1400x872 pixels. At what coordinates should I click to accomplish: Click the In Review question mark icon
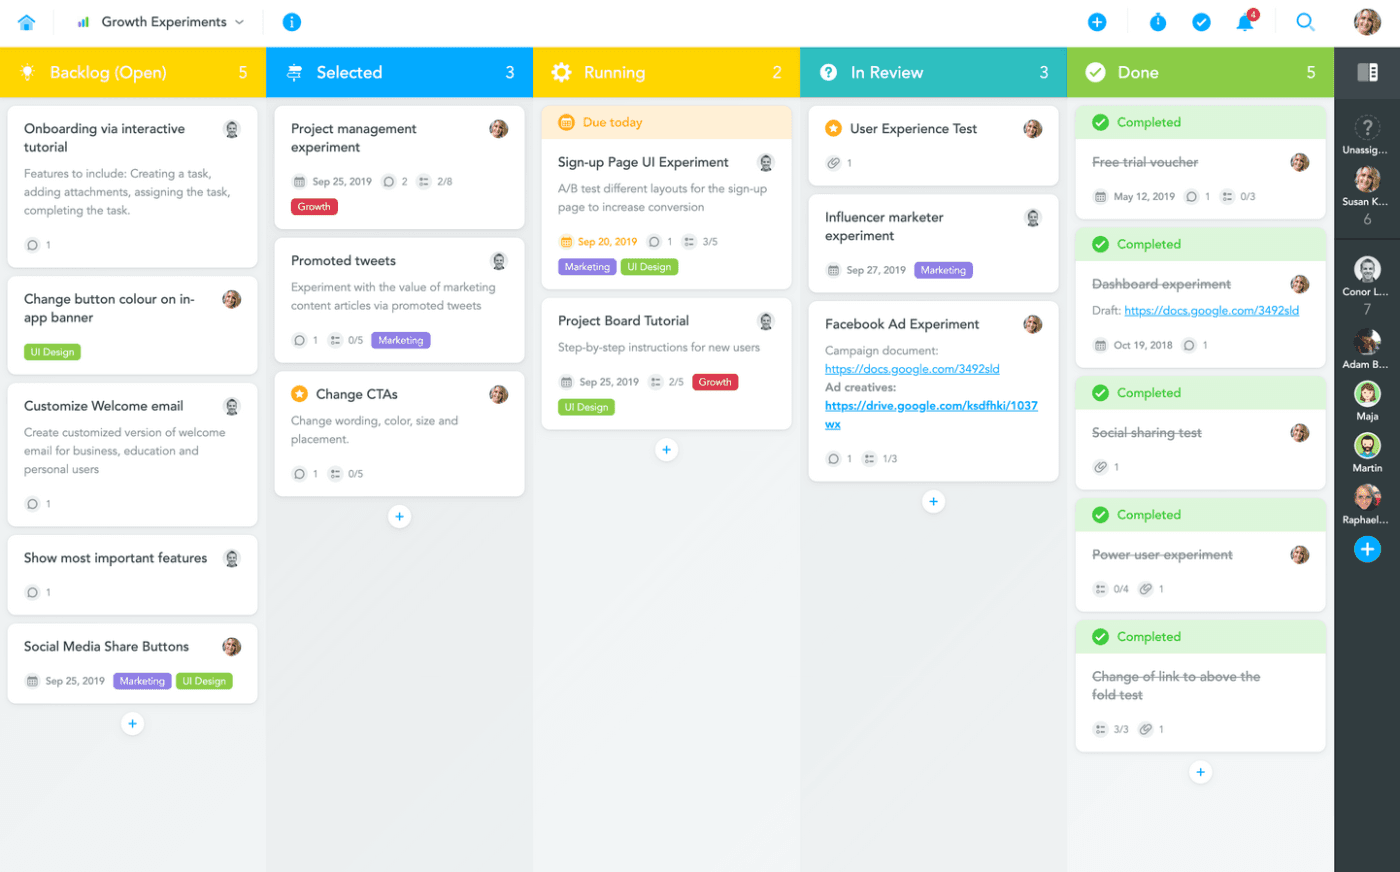click(828, 72)
